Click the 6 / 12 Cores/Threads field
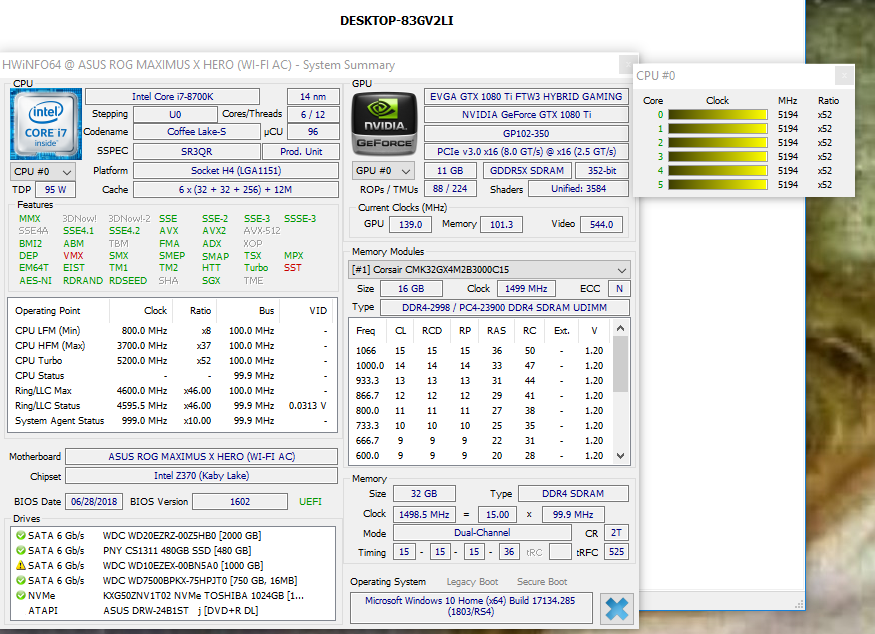875x634 pixels. [x=313, y=114]
